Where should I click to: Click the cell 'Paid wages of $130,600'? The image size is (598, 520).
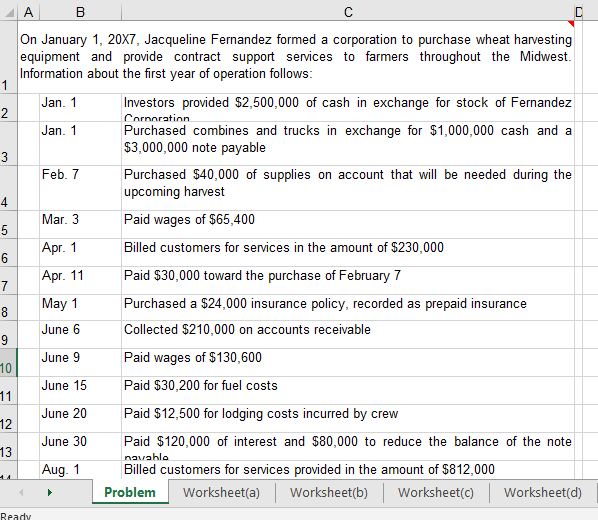[x=348, y=362]
